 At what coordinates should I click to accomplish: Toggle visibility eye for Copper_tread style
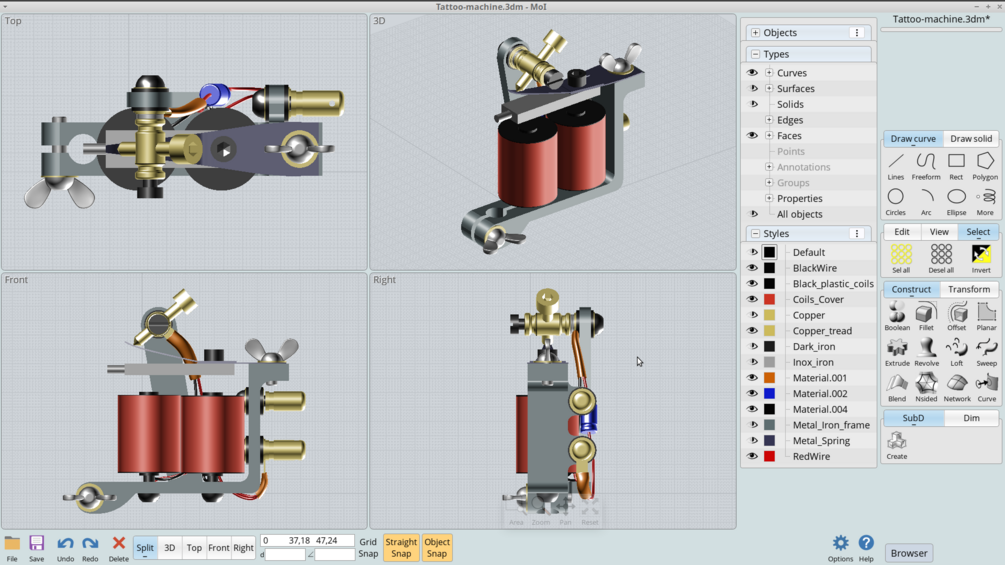click(752, 331)
